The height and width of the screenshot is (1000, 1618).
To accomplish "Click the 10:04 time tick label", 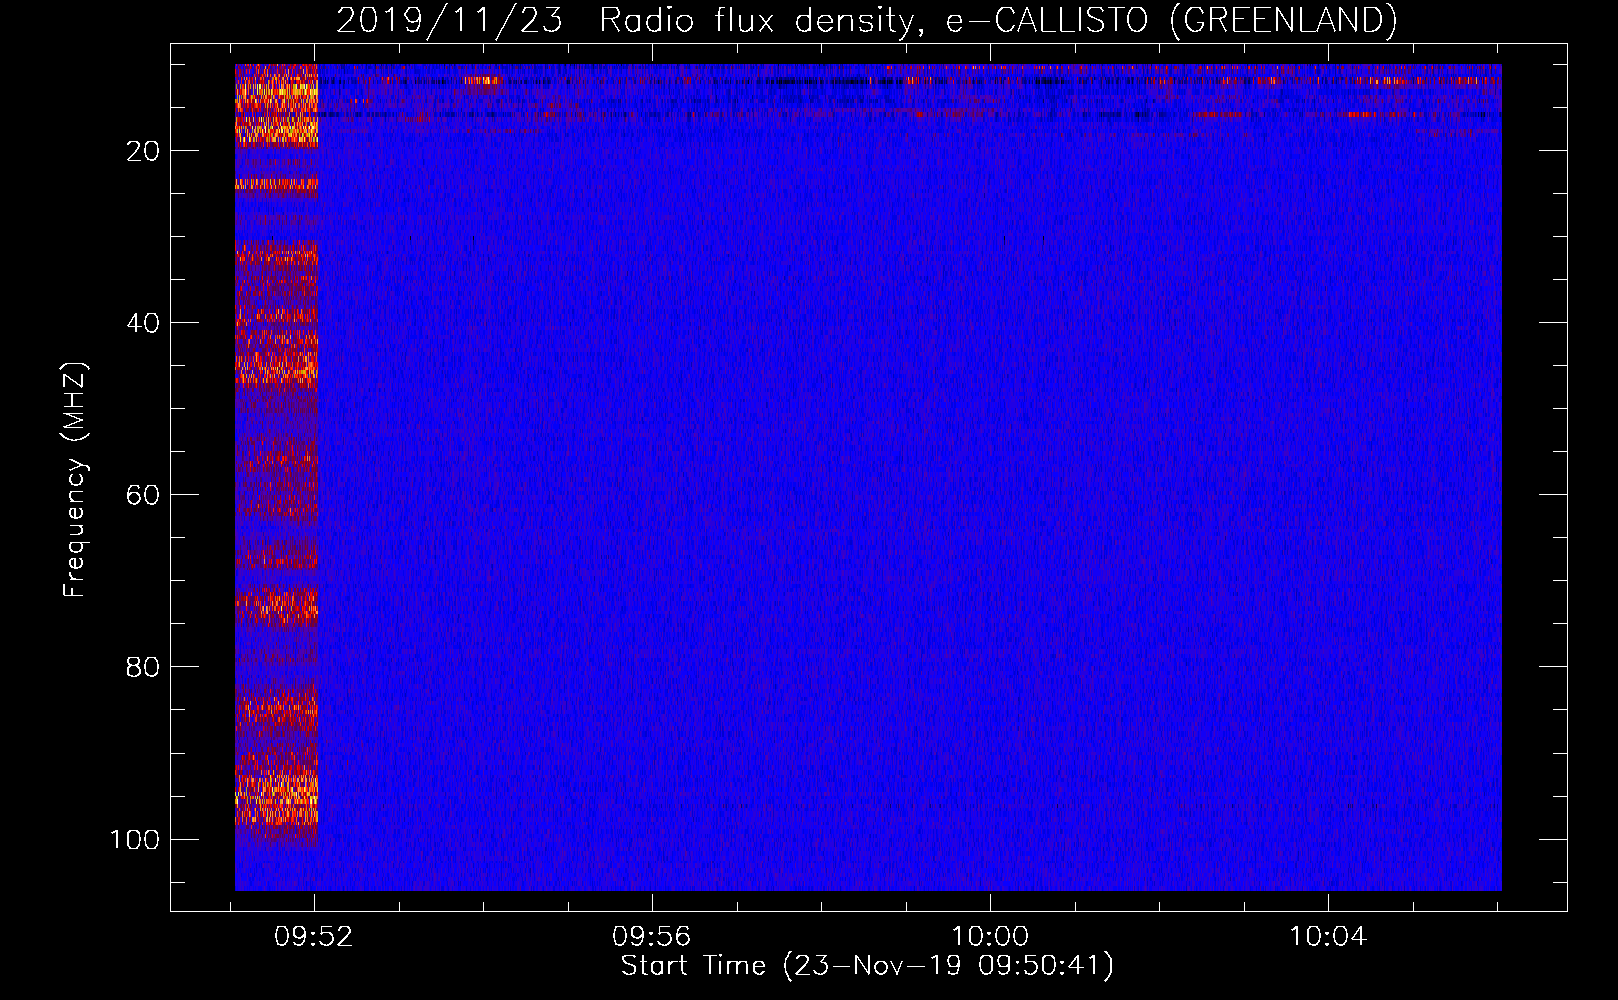I will click(x=1328, y=936).
